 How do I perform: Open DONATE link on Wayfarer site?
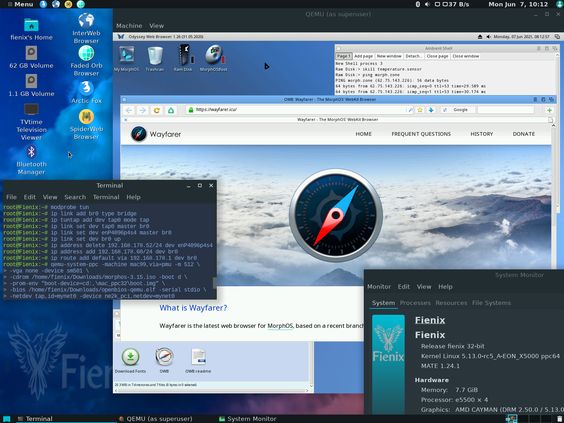(524, 134)
